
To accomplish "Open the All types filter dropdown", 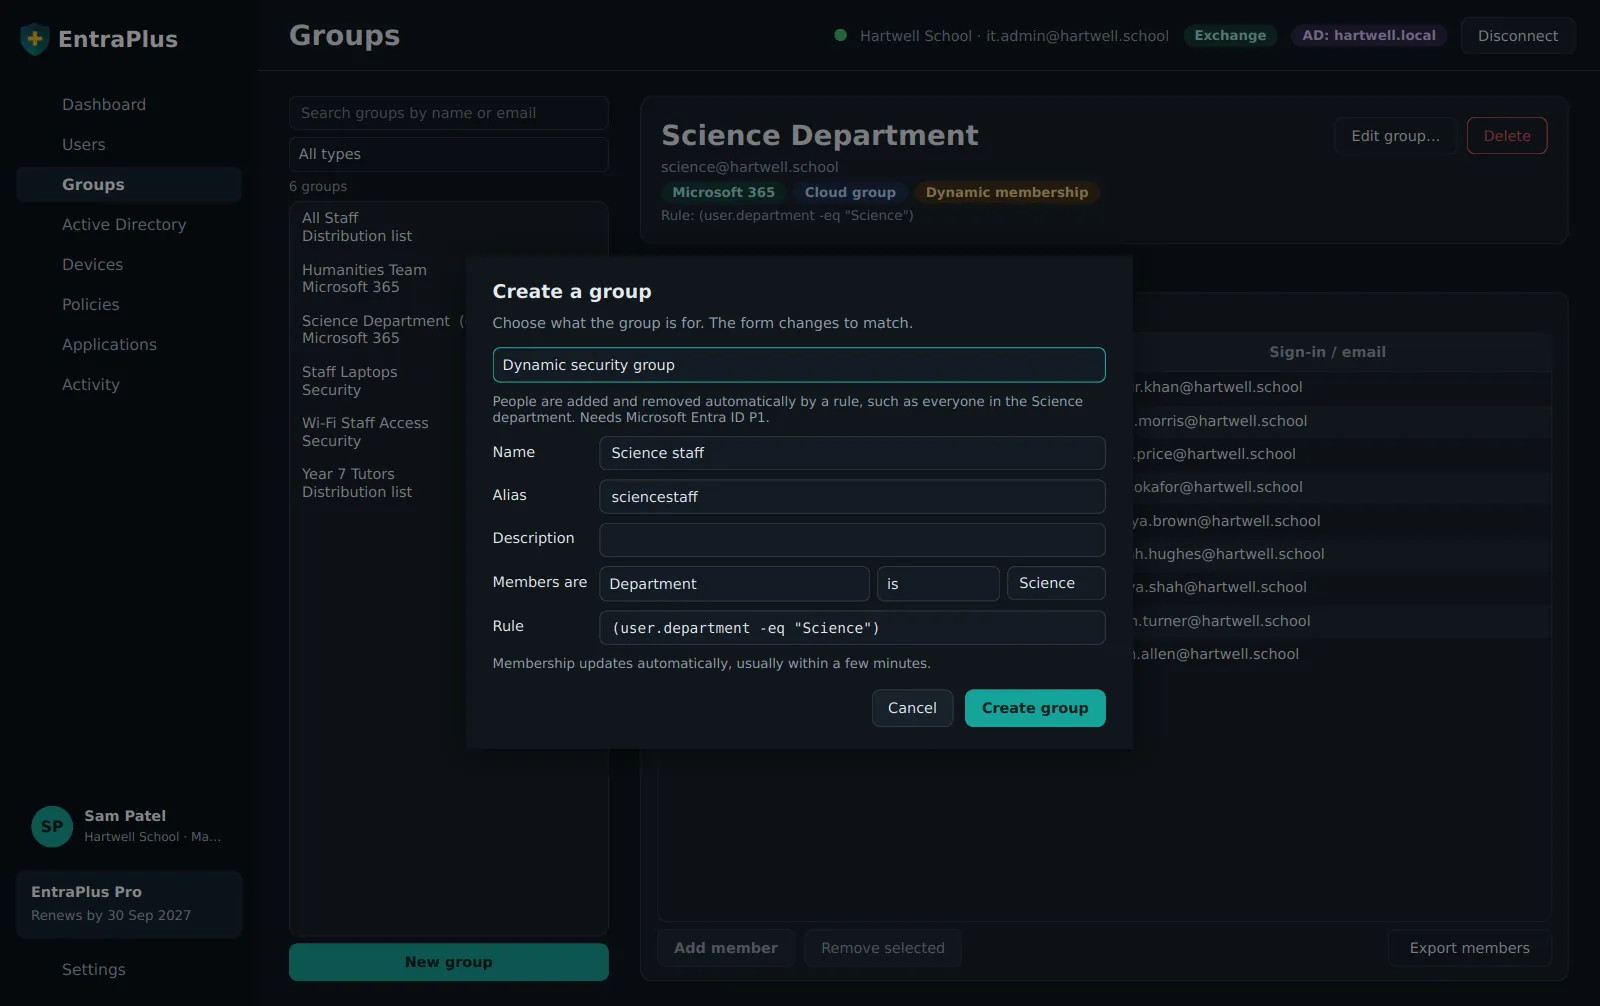I will coord(448,154).
